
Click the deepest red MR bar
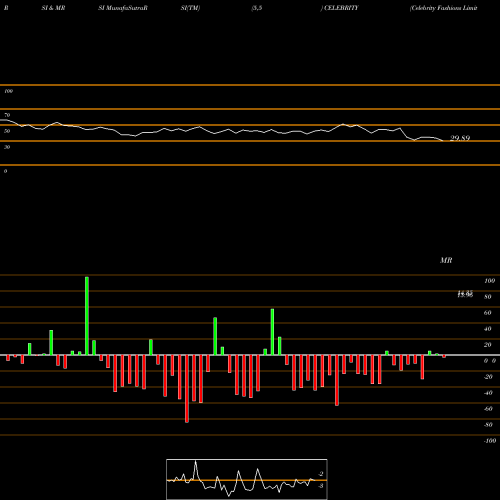pos(187,389)
